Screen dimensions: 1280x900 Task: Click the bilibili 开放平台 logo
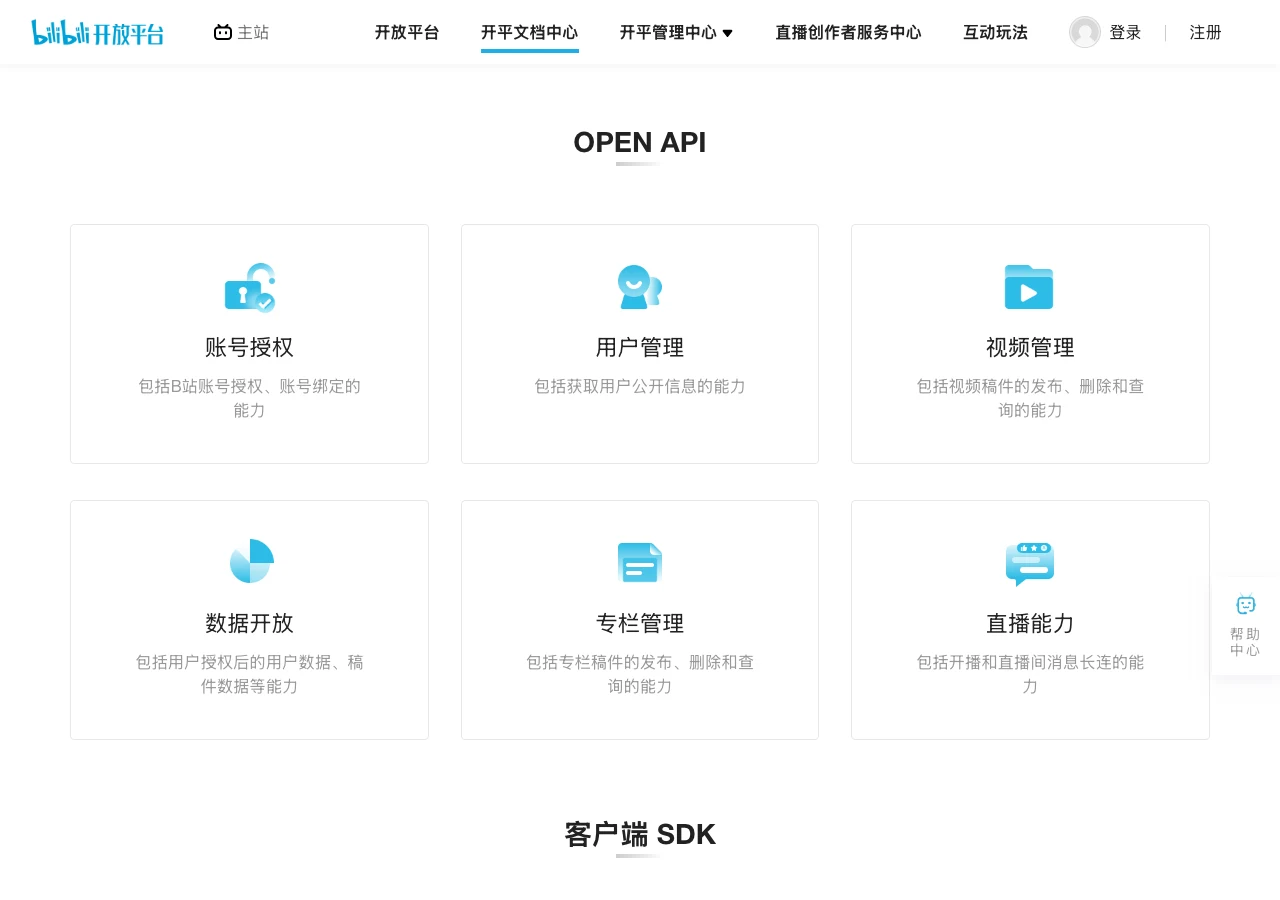click(x=98, y=33)
